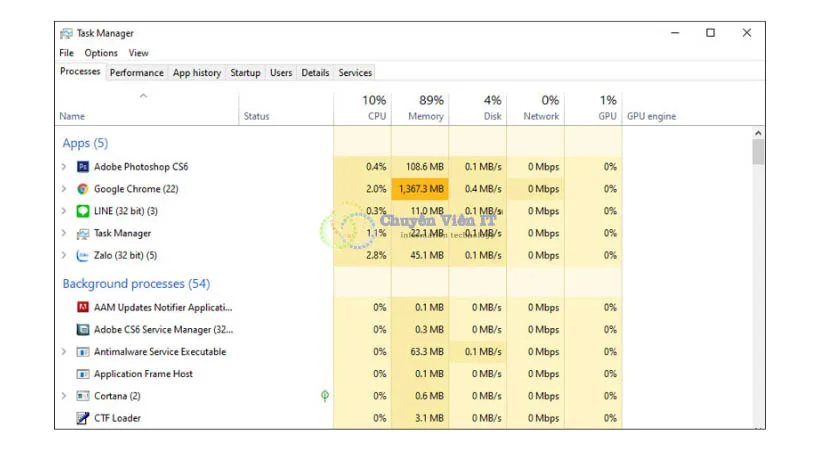Click the Adobe Photoshop CS6 icon
Image resolution: width=820 pixels, height=450 pixels.
(83, 167)
